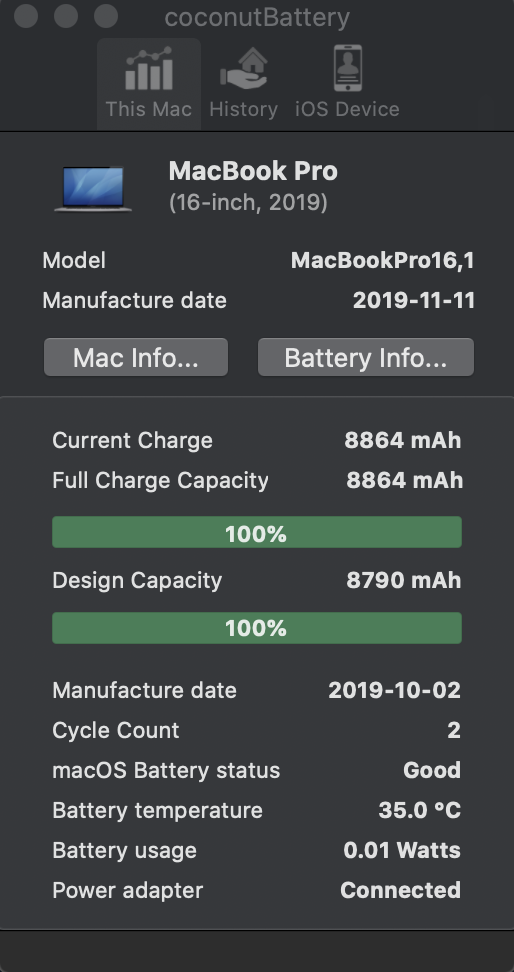Viewport: 514px width, 972px height.
Task: Click the macOS Battery status Good value
Action: click(x=432, y=770)
